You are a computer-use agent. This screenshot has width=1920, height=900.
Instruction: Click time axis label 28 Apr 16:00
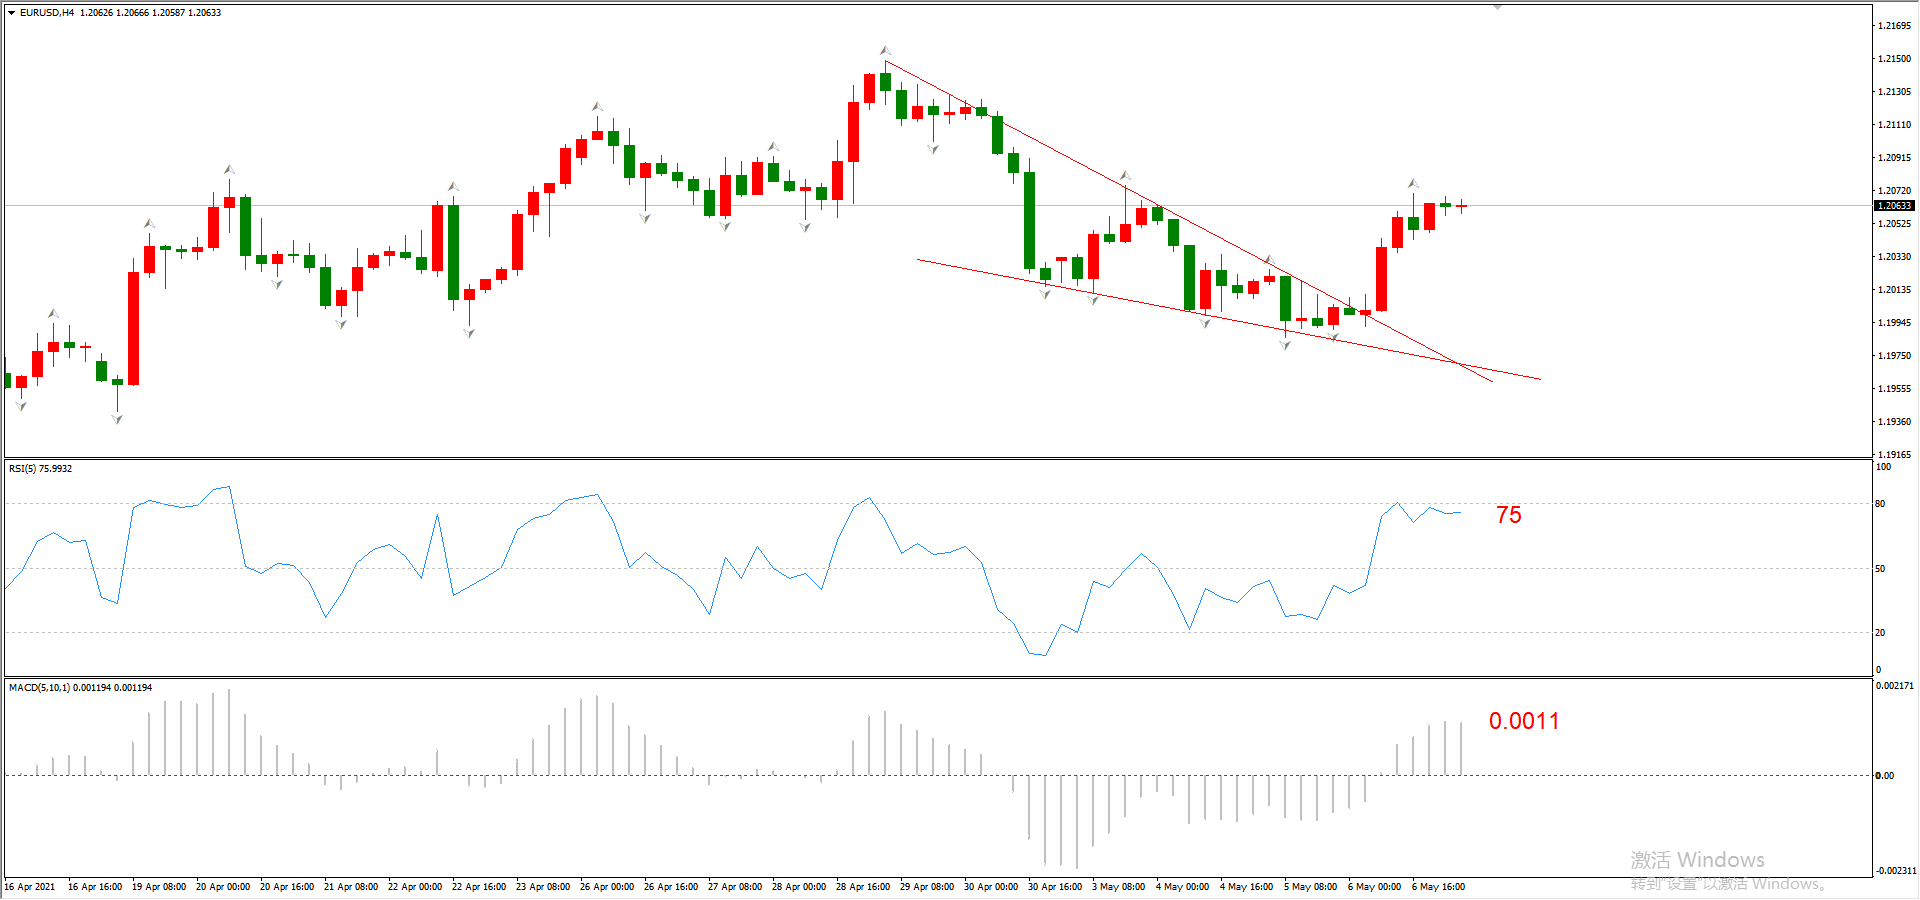coord(863,887)
